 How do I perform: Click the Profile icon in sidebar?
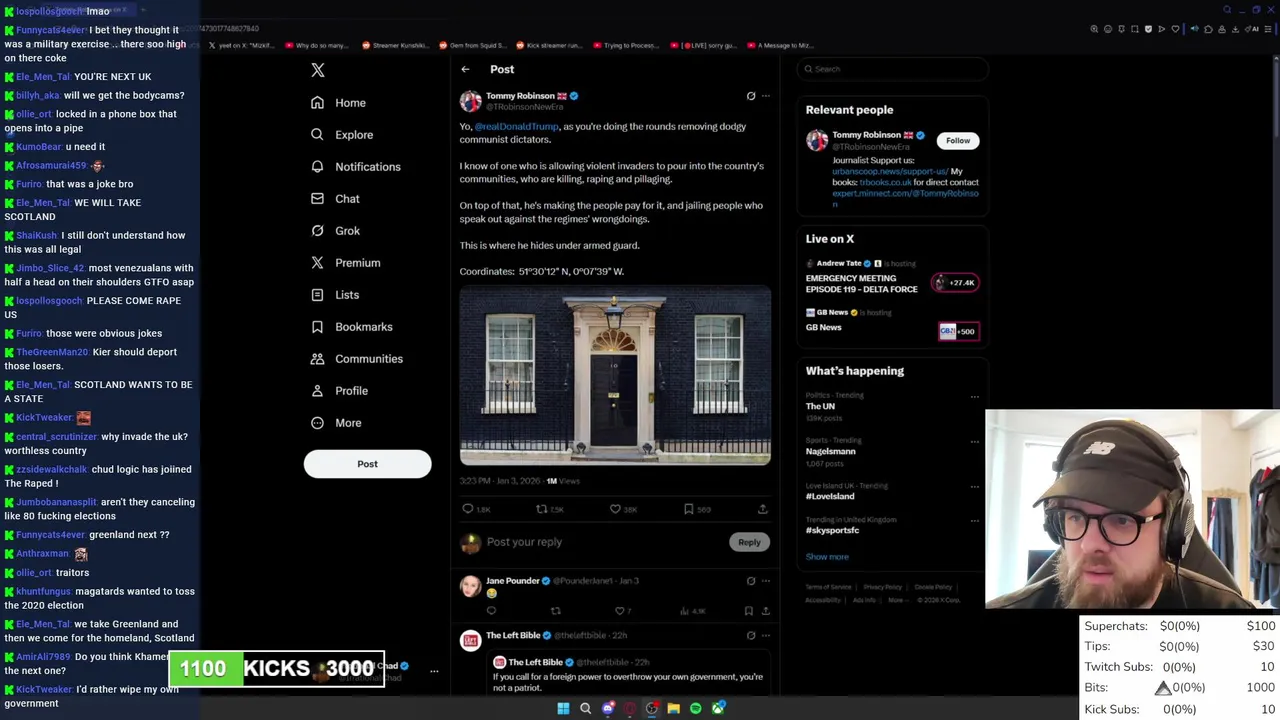317,391
